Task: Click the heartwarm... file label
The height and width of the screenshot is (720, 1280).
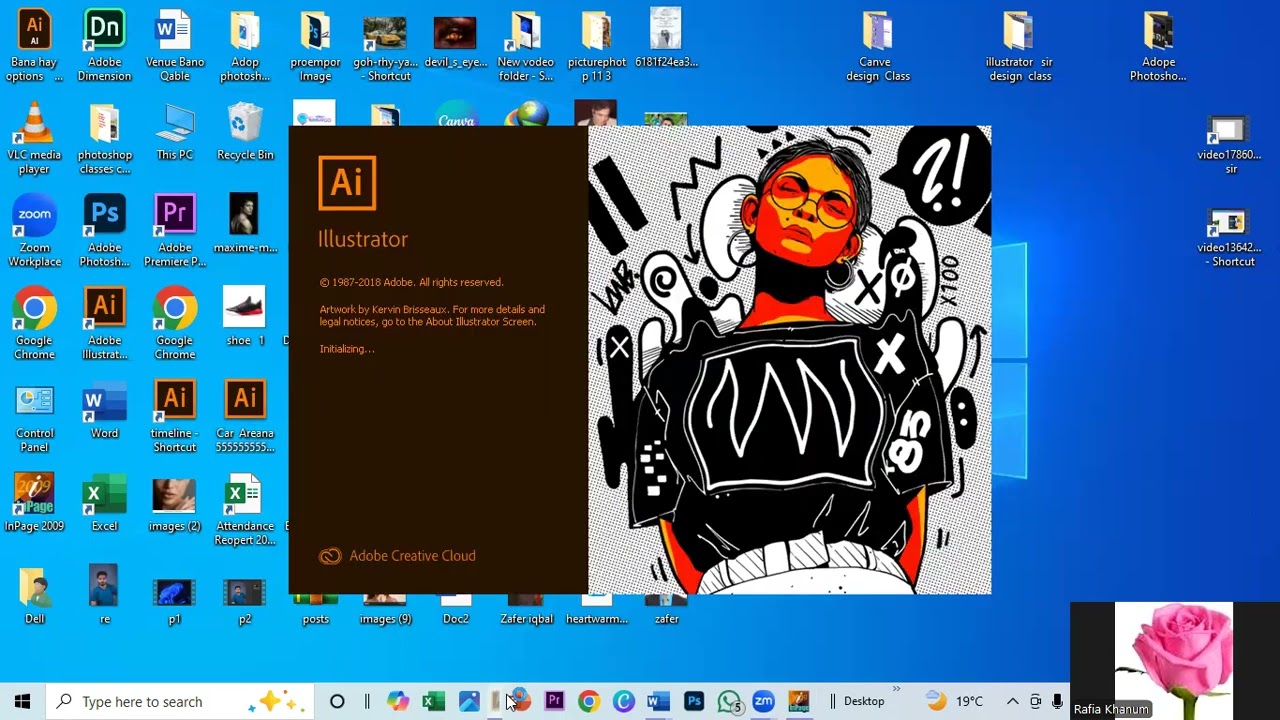Action: click(597, 619)
